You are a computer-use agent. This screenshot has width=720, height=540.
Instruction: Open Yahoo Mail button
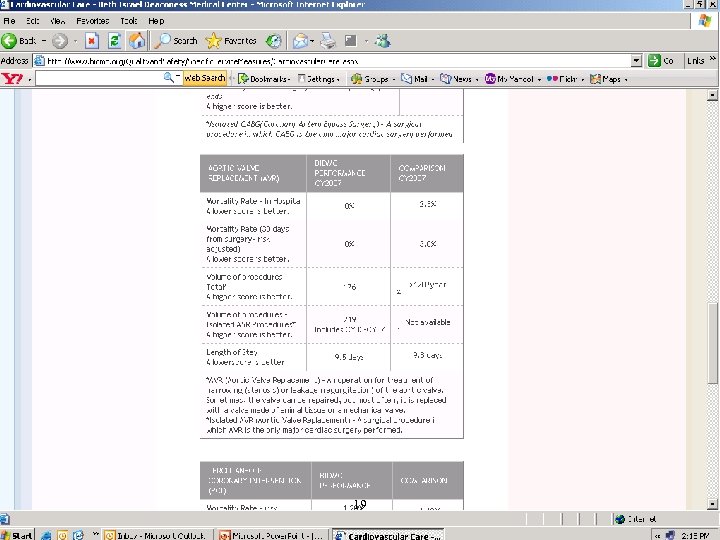(x=417, y=79)
